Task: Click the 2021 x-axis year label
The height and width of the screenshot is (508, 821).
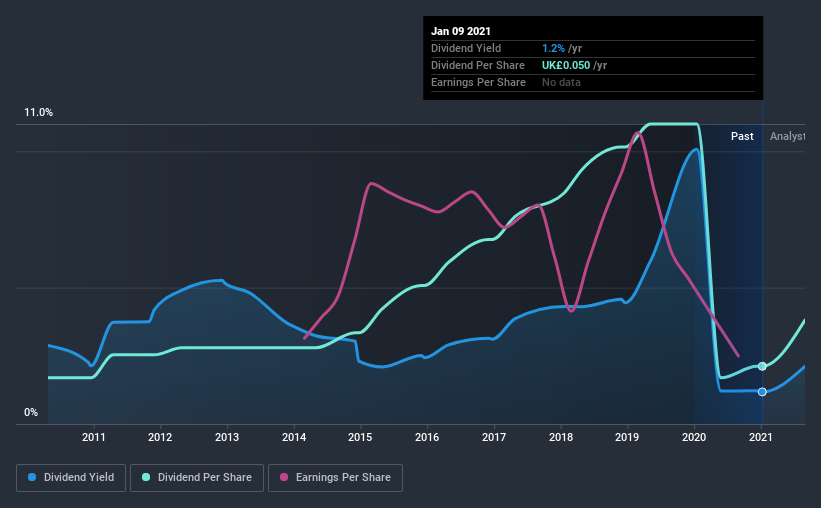Action: [761, 437]
